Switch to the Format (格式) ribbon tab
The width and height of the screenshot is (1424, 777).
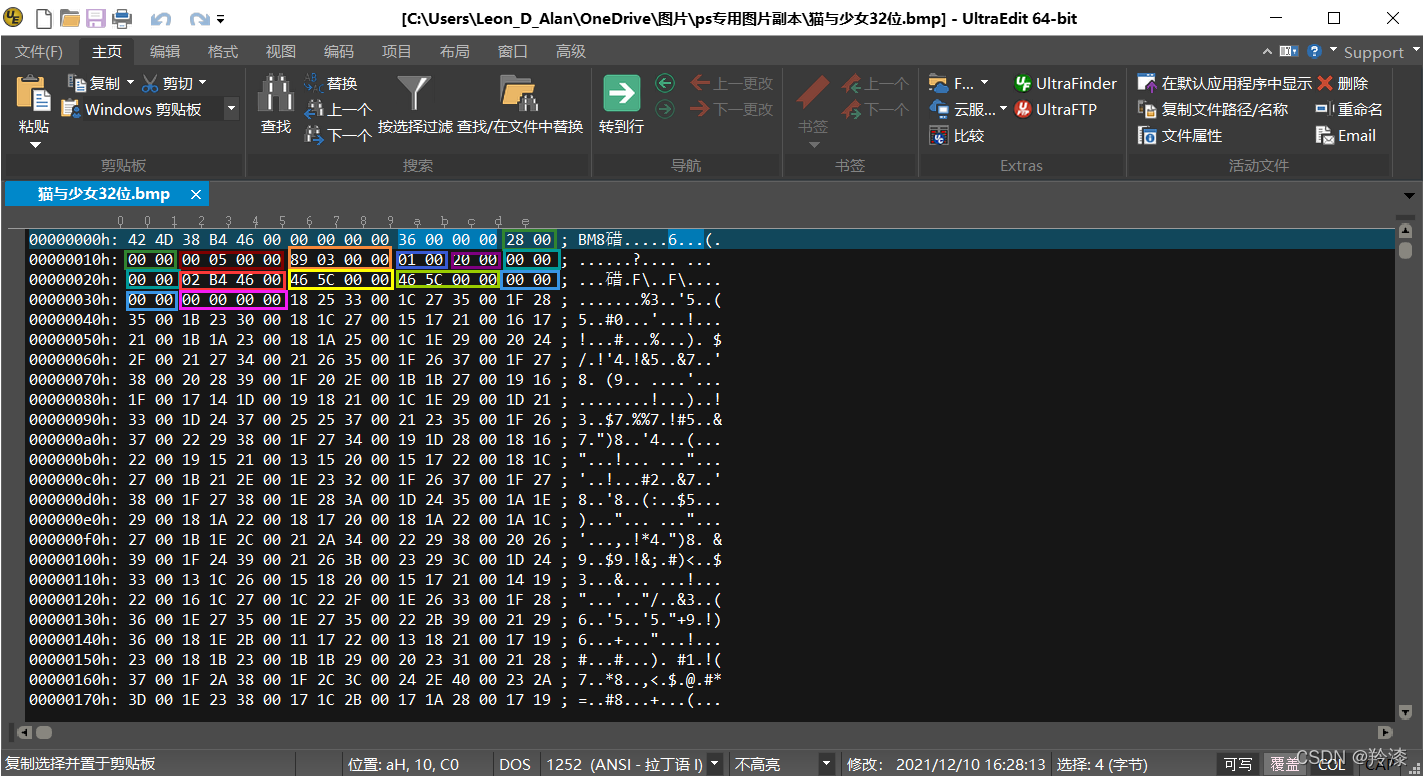[223, 51]
